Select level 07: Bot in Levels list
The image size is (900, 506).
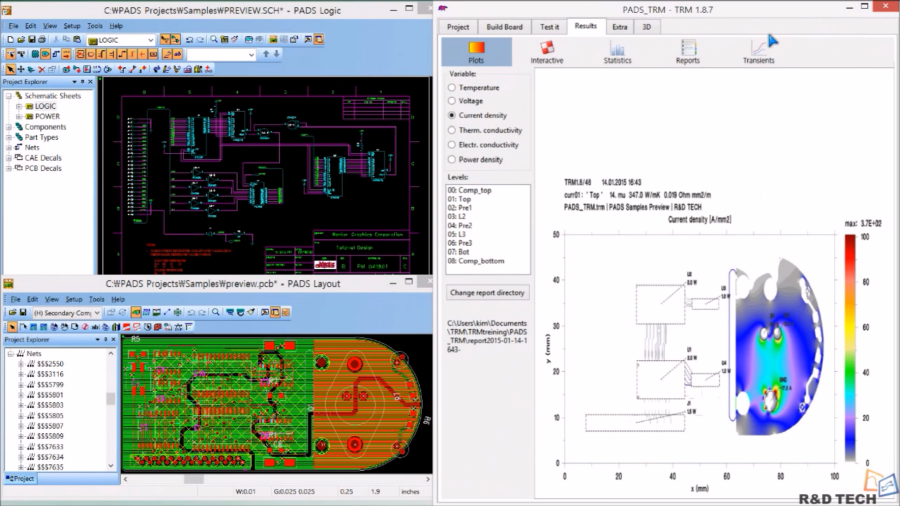(460, 251)
